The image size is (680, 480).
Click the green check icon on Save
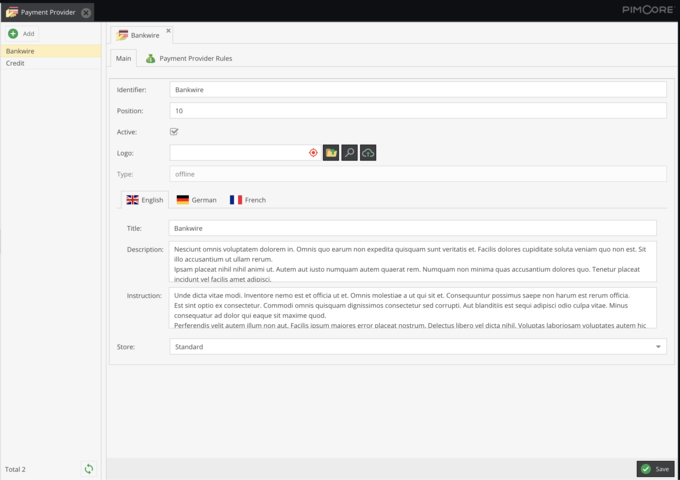(646, 469)
